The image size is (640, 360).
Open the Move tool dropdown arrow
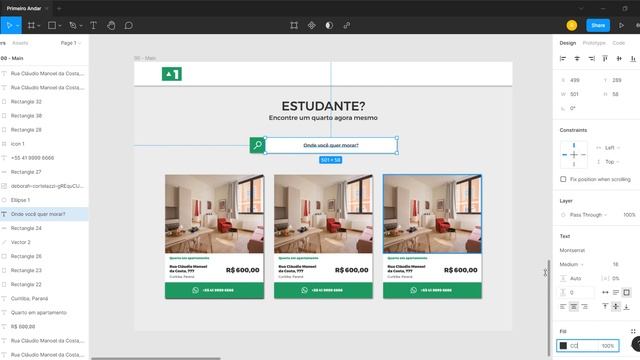pos(18,26)
